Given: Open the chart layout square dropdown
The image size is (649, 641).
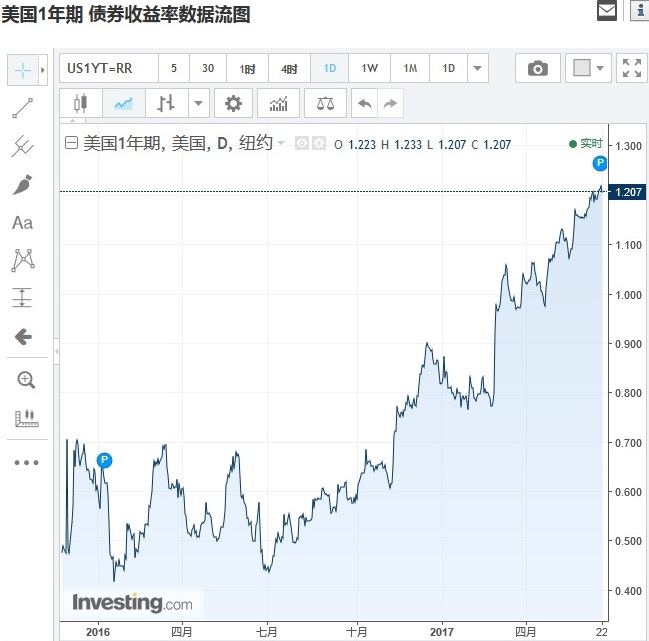Looking at the screenshot, I should click(588, 68).
